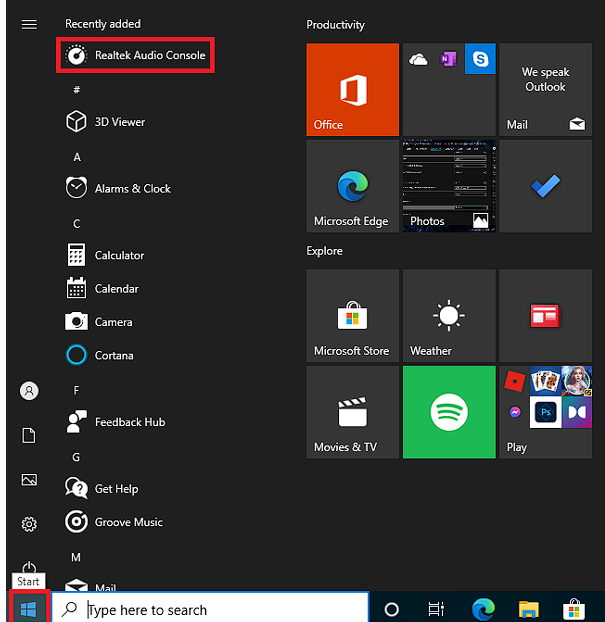
Task: Click the # letter header in app list
Action: click(77, 89)
